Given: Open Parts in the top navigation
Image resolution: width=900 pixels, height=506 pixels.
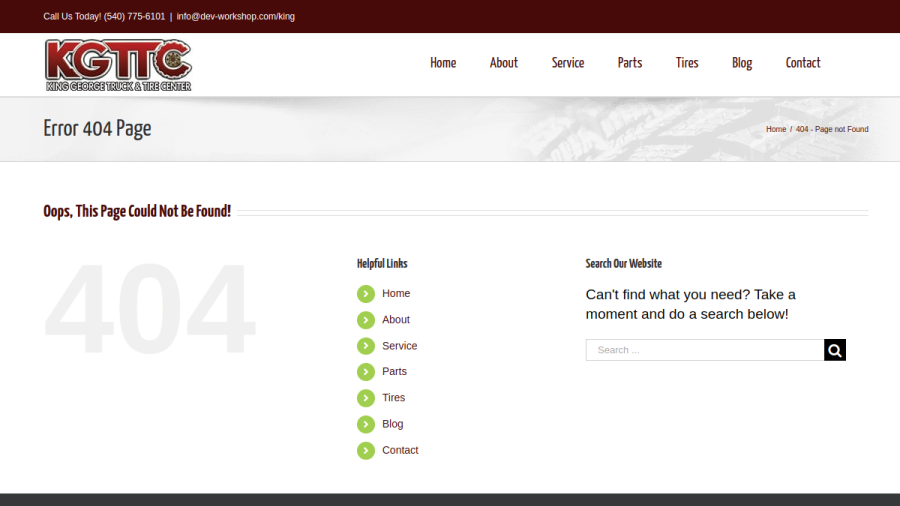Looking at the screenshot, I should [630, 63].
